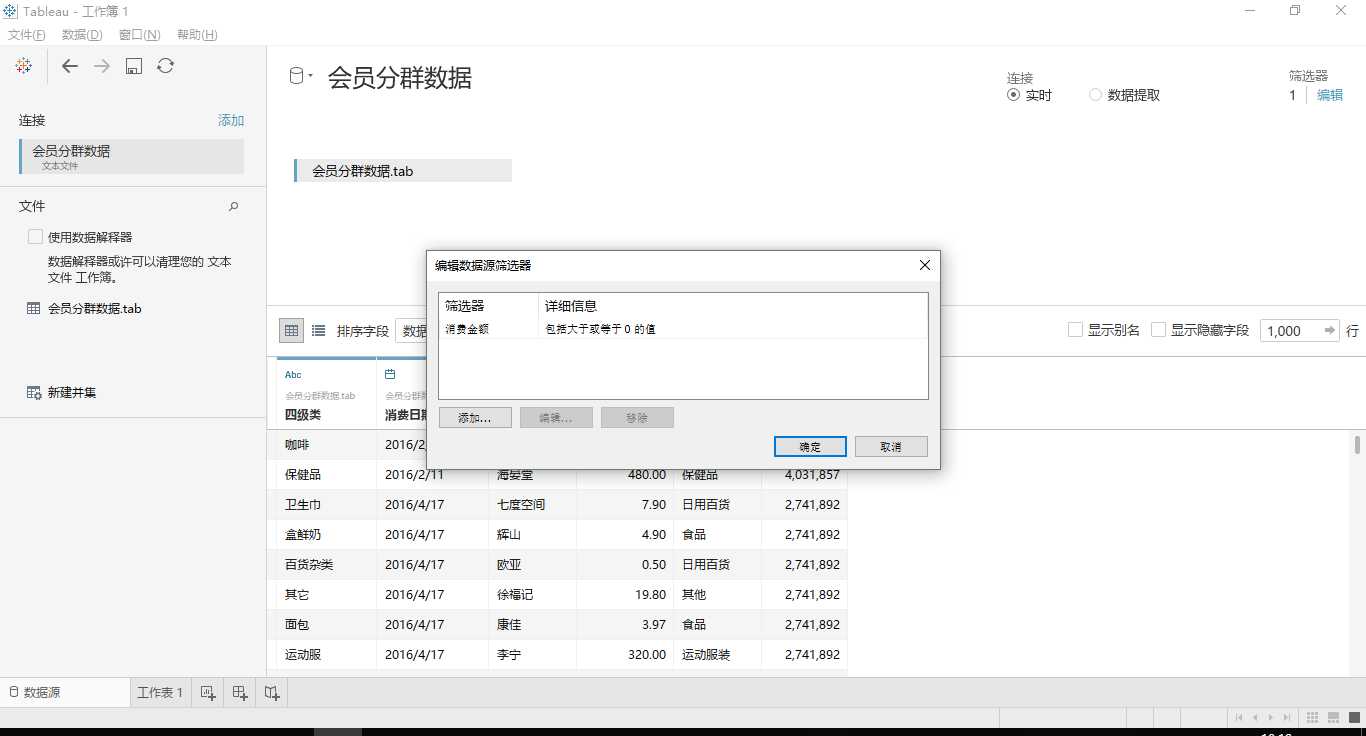Click the Abc type icon on 四级类
This screenshot has height=736, width=1366.
293,375
